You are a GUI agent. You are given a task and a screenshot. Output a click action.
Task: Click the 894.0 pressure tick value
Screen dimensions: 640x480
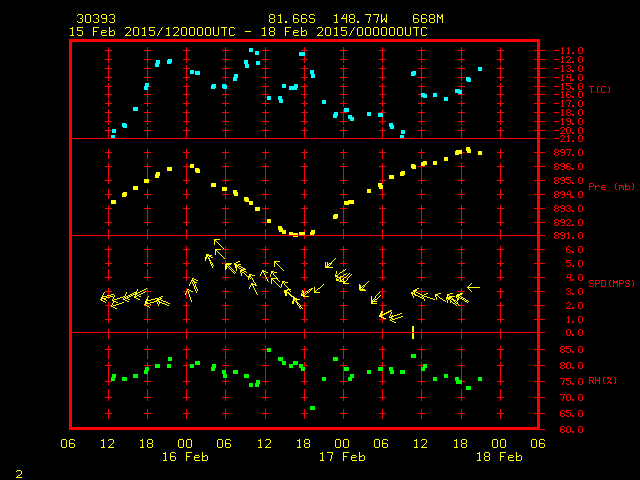[569, 195]
